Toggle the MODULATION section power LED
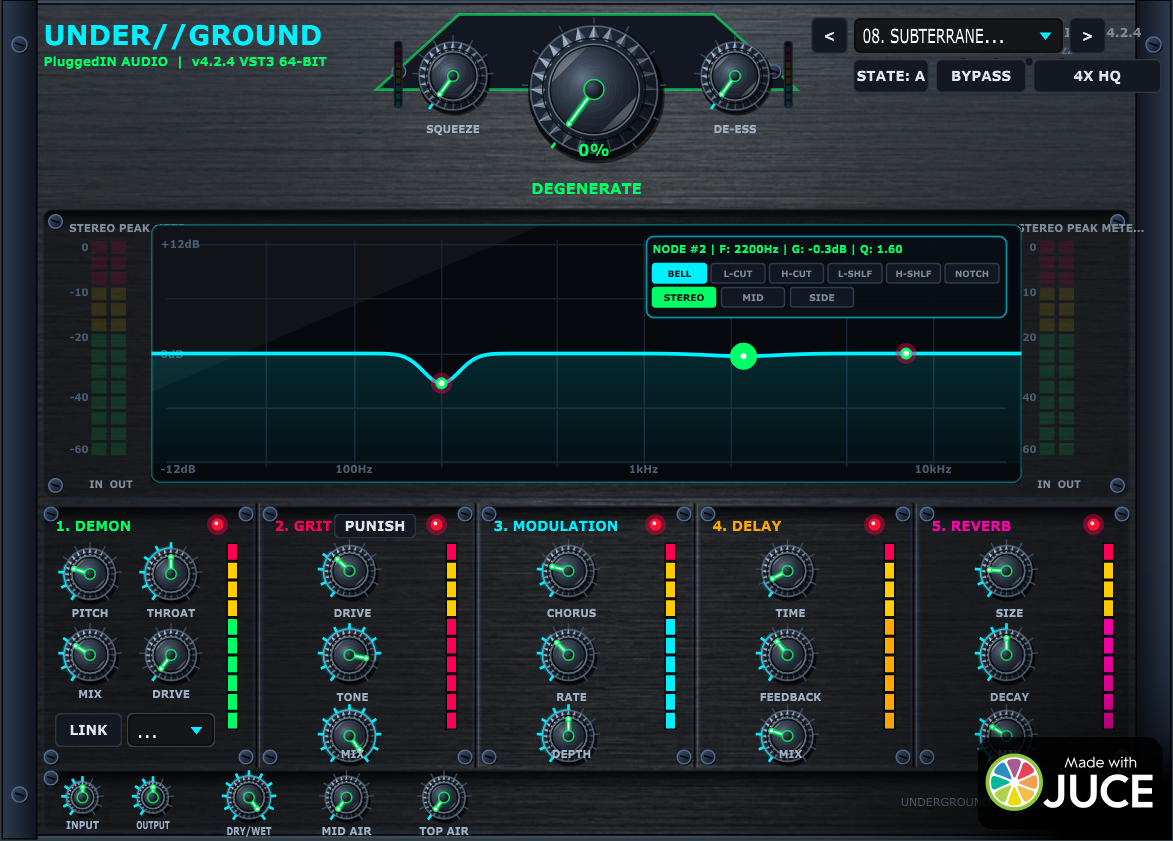The image size is (1173, 841). (x=655, y=525)
